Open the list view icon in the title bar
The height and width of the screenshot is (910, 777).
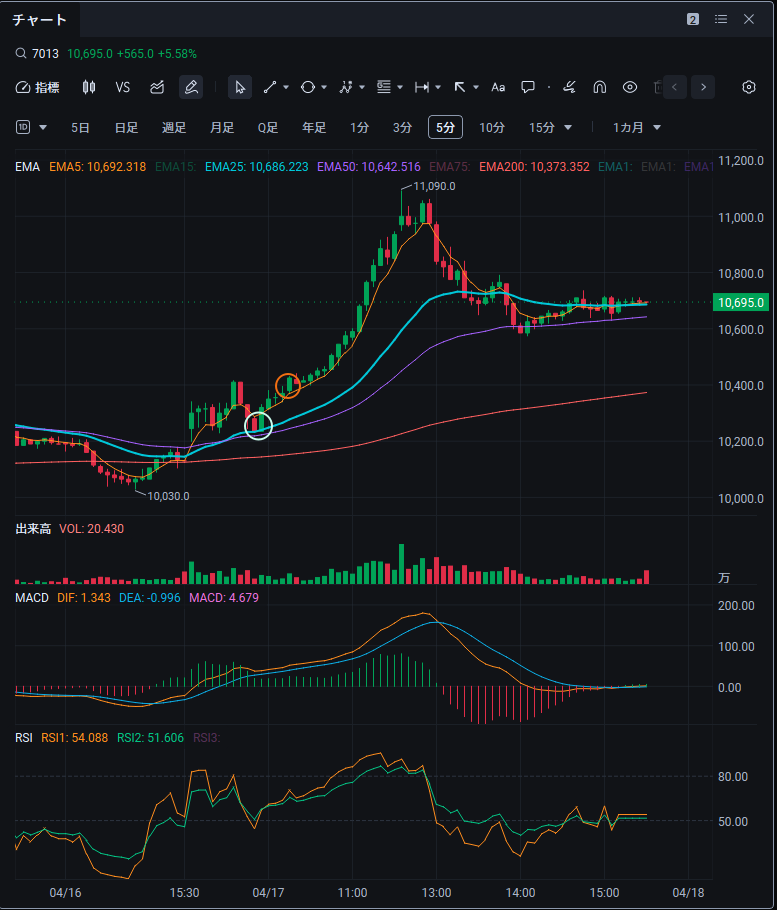click(720, 19)
